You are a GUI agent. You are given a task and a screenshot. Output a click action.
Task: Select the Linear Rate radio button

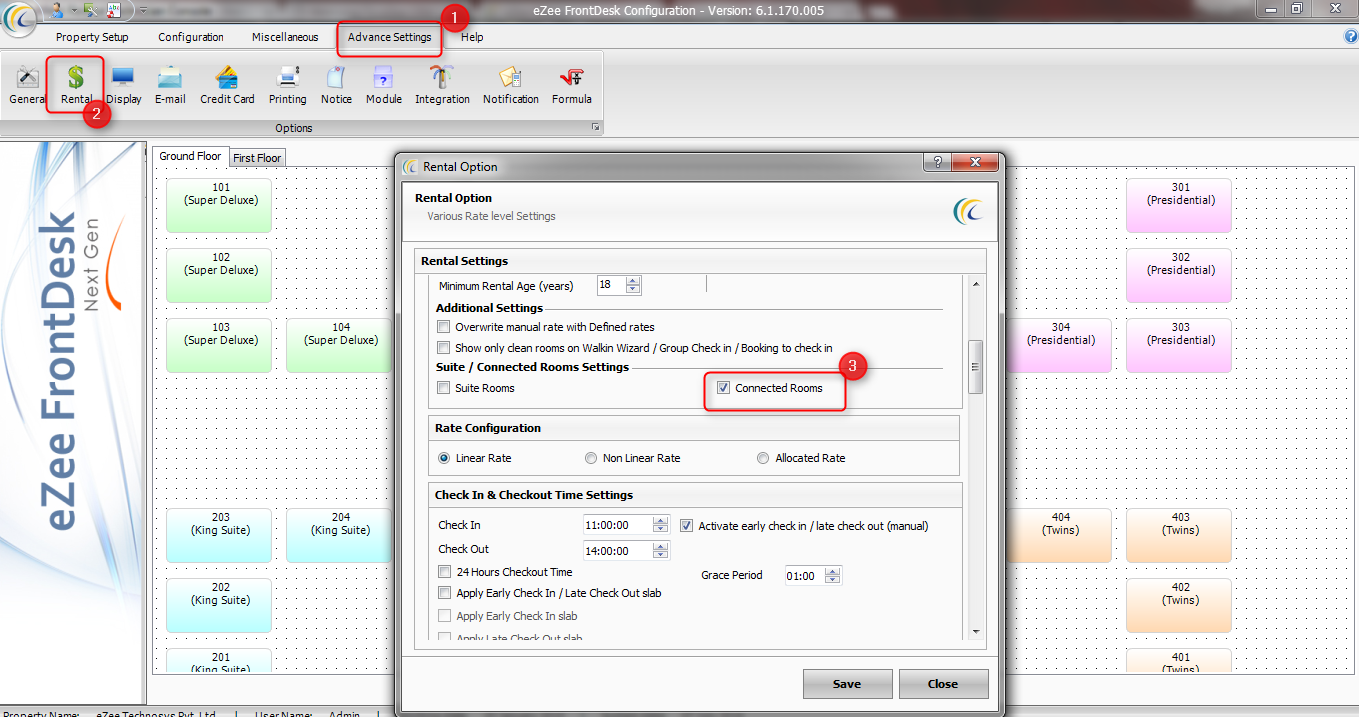[444, 458]
